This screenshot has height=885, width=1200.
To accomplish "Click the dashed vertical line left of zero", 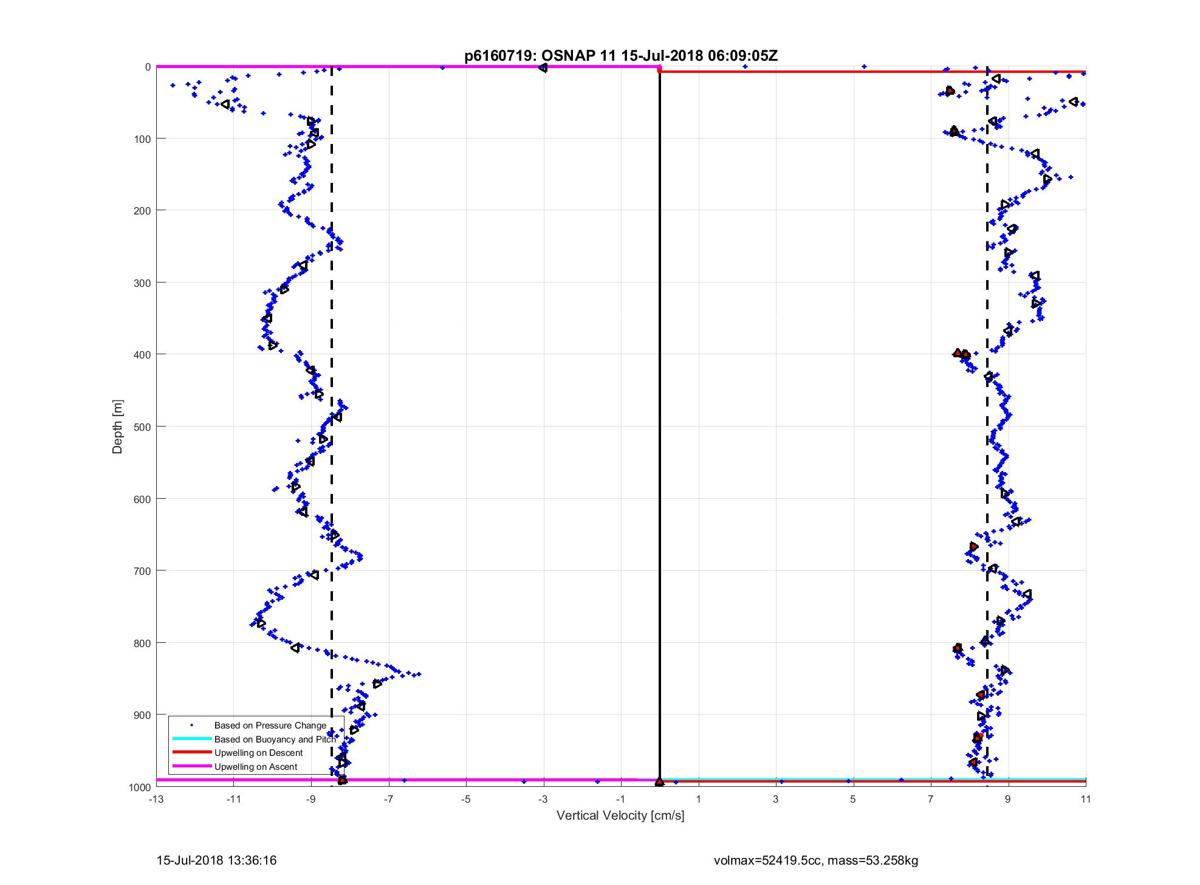I will click(x=332, y=425).
